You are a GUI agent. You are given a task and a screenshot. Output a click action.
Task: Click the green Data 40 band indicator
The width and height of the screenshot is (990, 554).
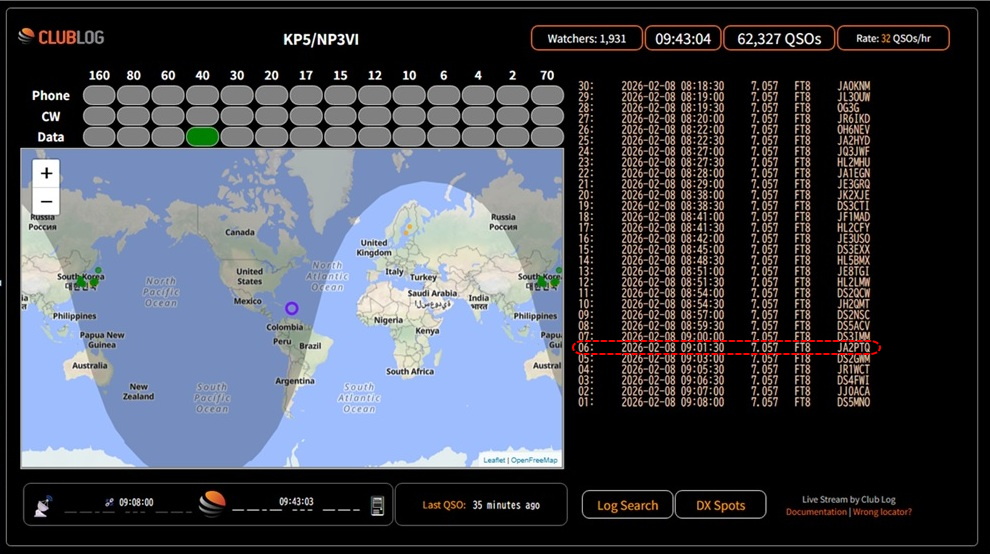203,137
